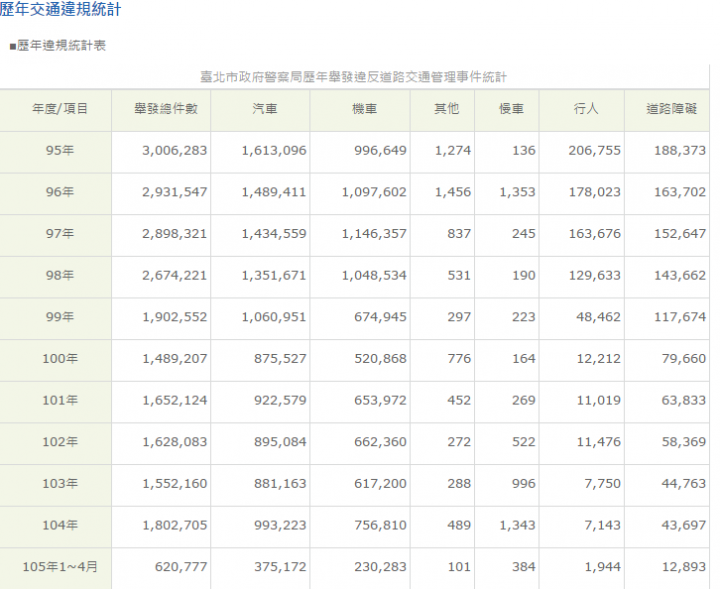Click car value 1,060,951 in 99年 row
720x589 pixels.
pos(274,317)
